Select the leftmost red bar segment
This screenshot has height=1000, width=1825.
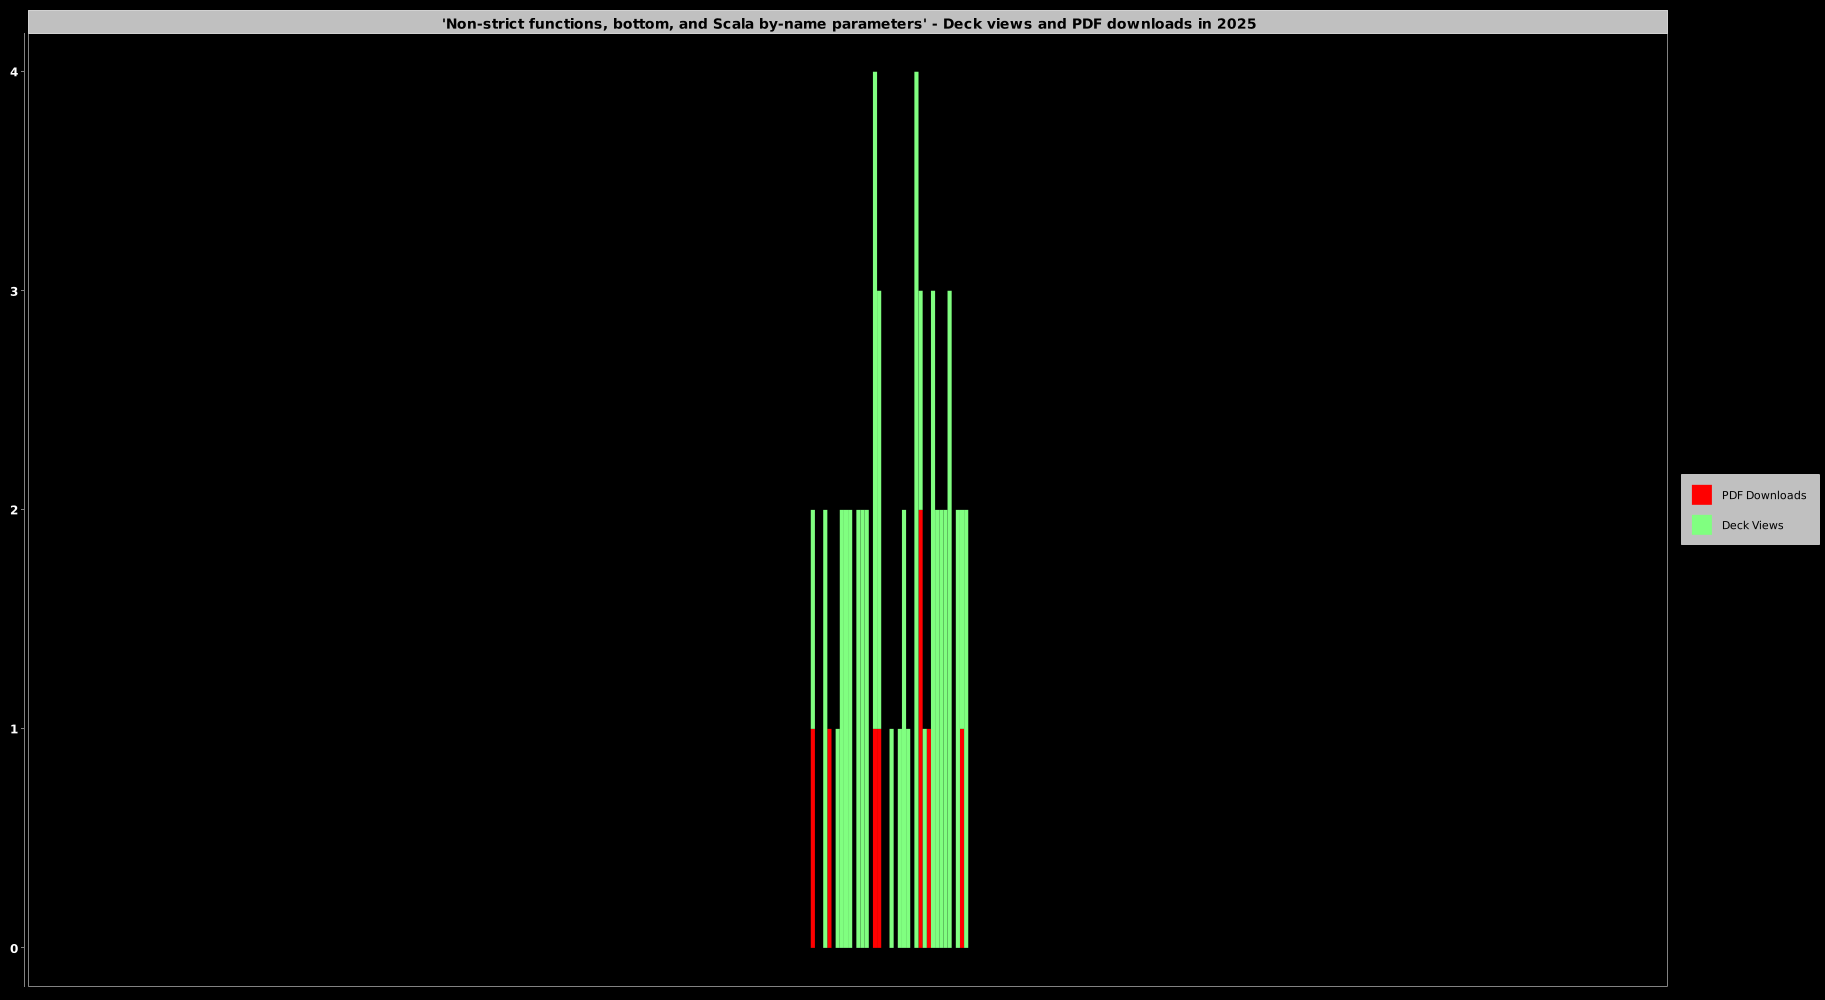(x=813, y=838)
